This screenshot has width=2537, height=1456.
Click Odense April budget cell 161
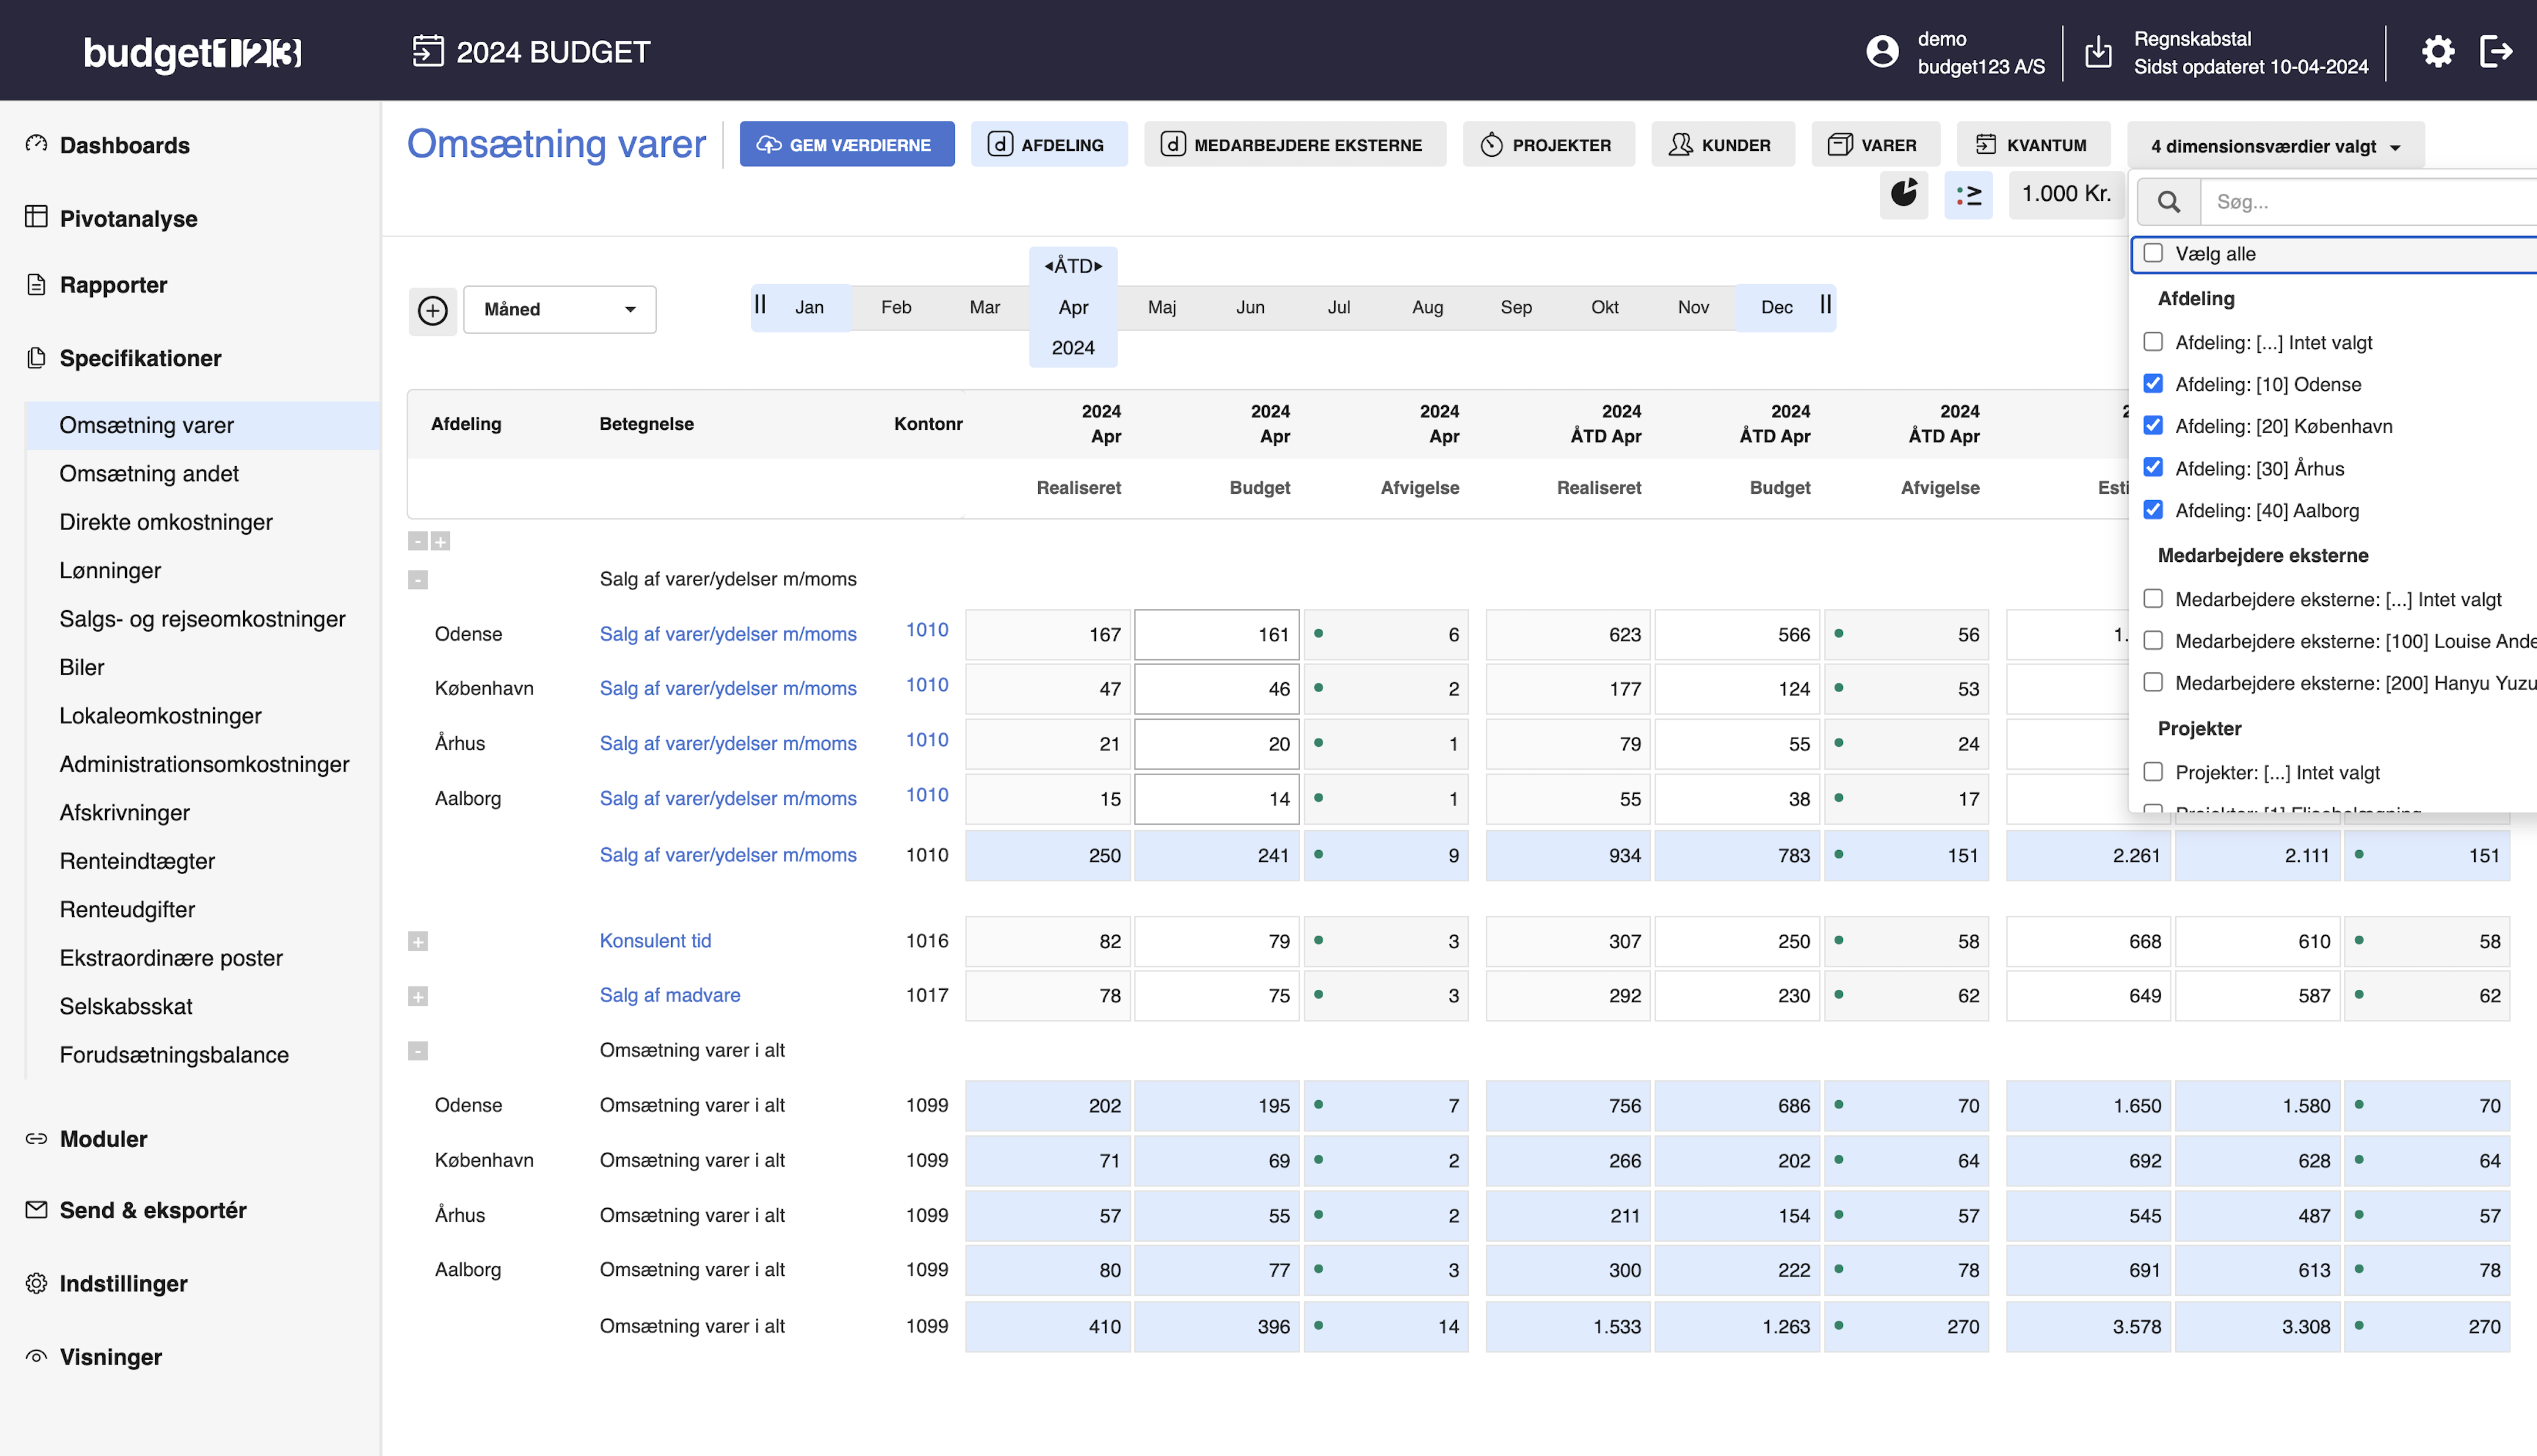(x=1216, y=635)
